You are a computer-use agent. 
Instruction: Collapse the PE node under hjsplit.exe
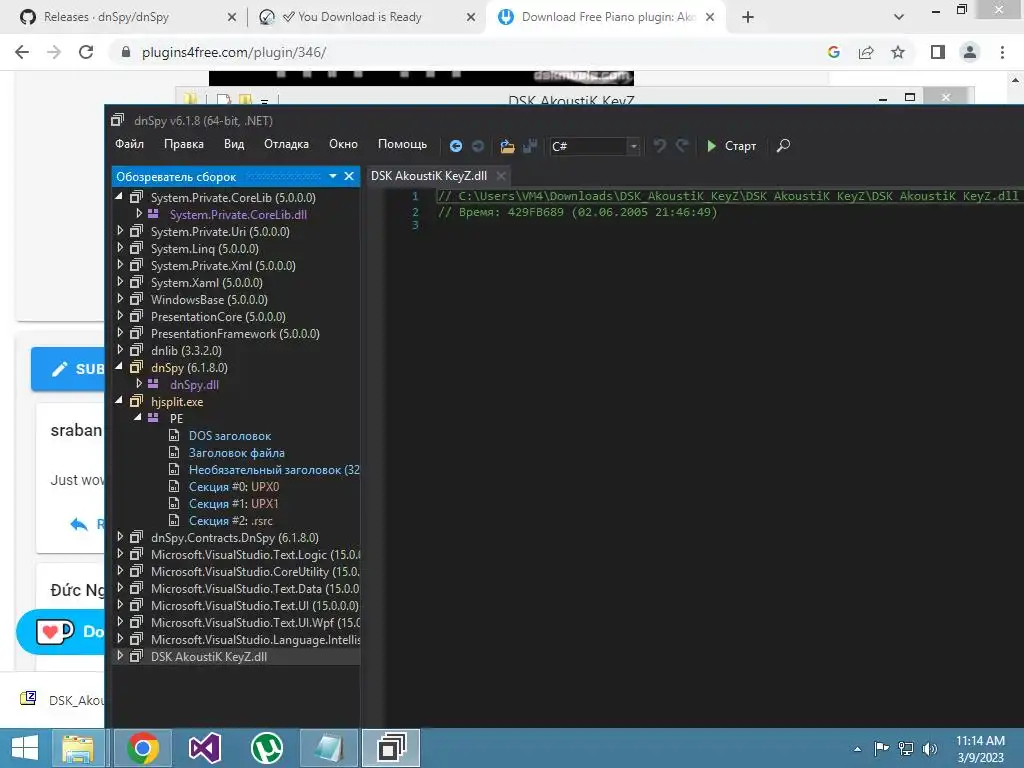tap(138, 418)
